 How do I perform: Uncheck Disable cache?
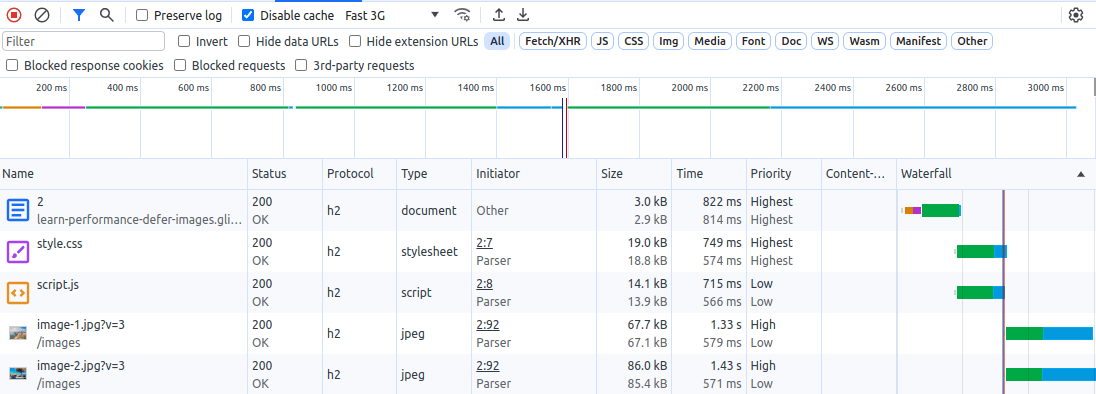click(x=247, y=15)
